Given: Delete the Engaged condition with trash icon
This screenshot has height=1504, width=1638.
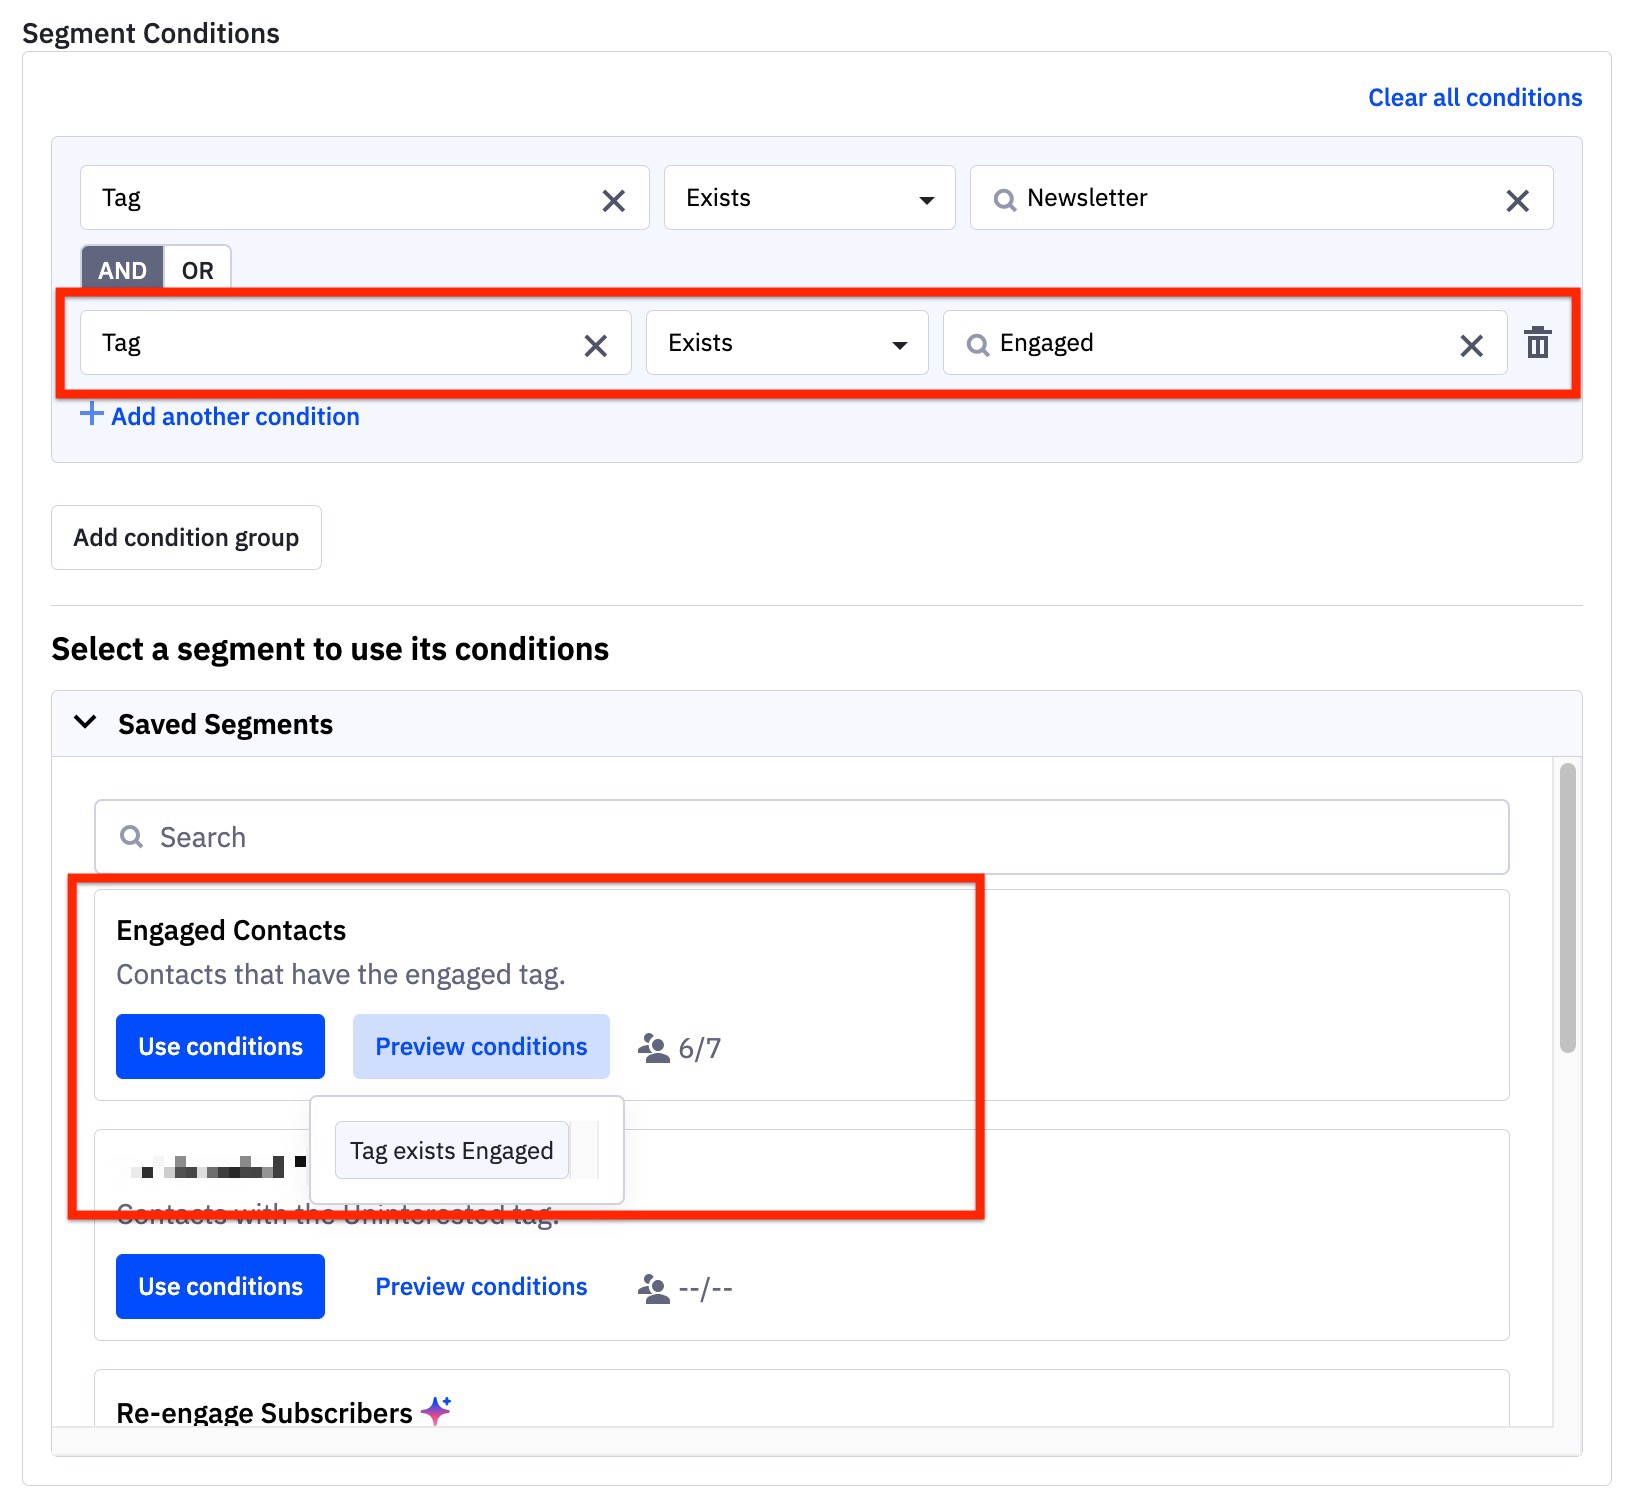Looking at the screenshot, I should click(1537, 343).
